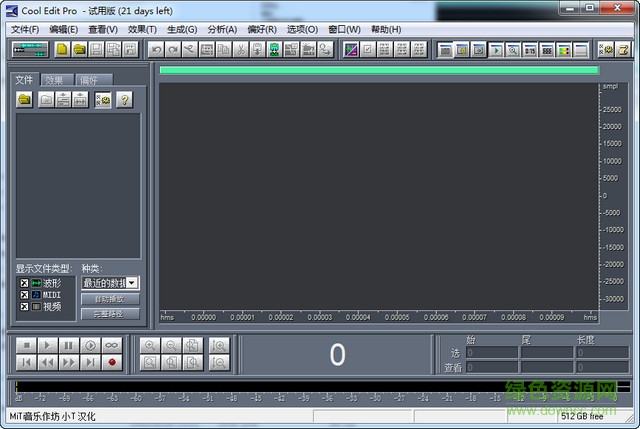The width and height of the screenshot is (640, 429).
Task: Expand the 种类 sort dropdown
Action: [x=132, y=282]
